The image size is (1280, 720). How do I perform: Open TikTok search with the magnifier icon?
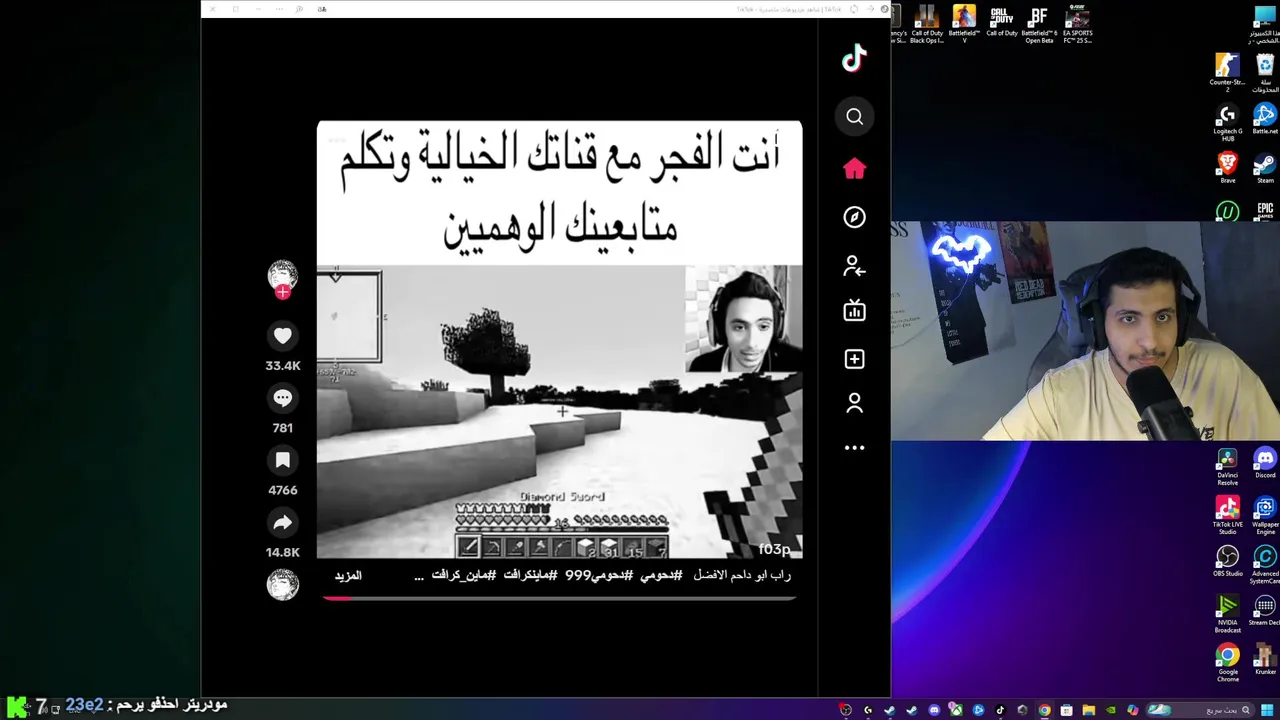click(854, 117)
